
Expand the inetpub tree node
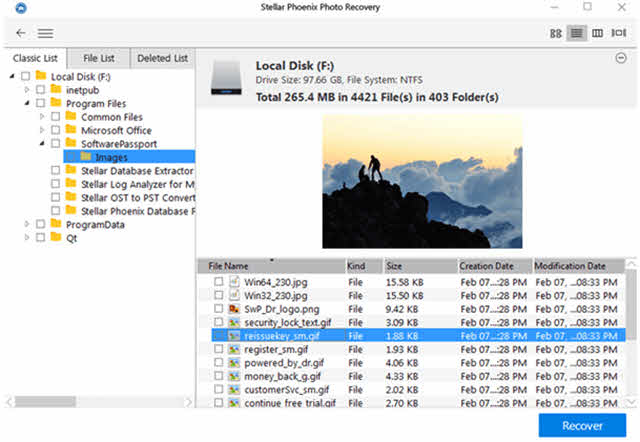click(x=27, y=89)
